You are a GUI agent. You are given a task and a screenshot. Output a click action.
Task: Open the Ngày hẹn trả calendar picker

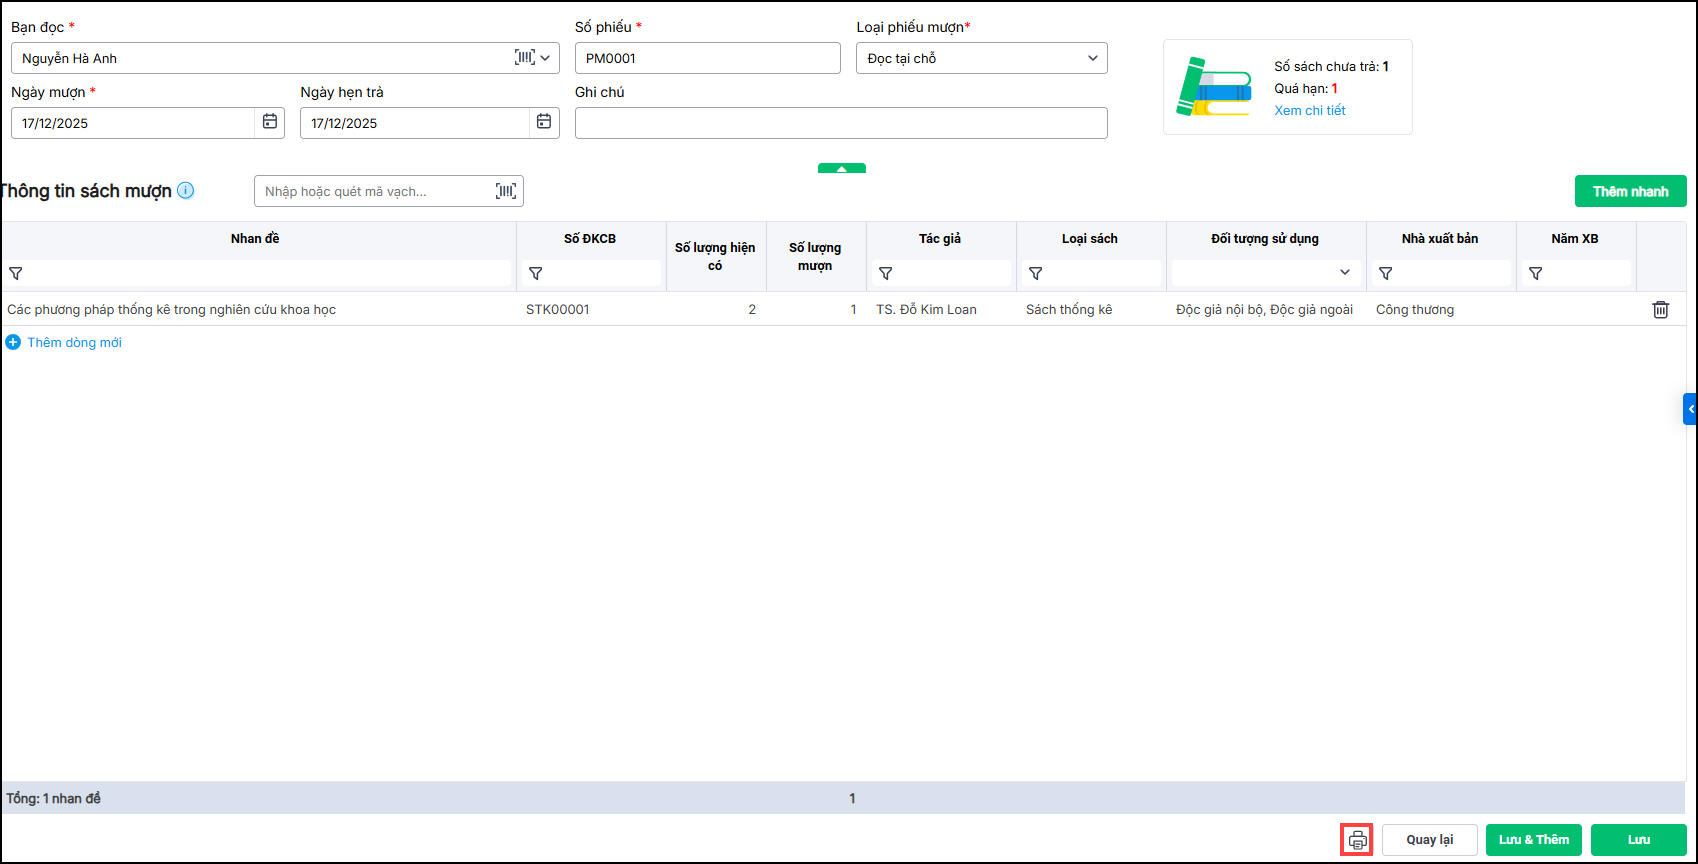[543, 122]
